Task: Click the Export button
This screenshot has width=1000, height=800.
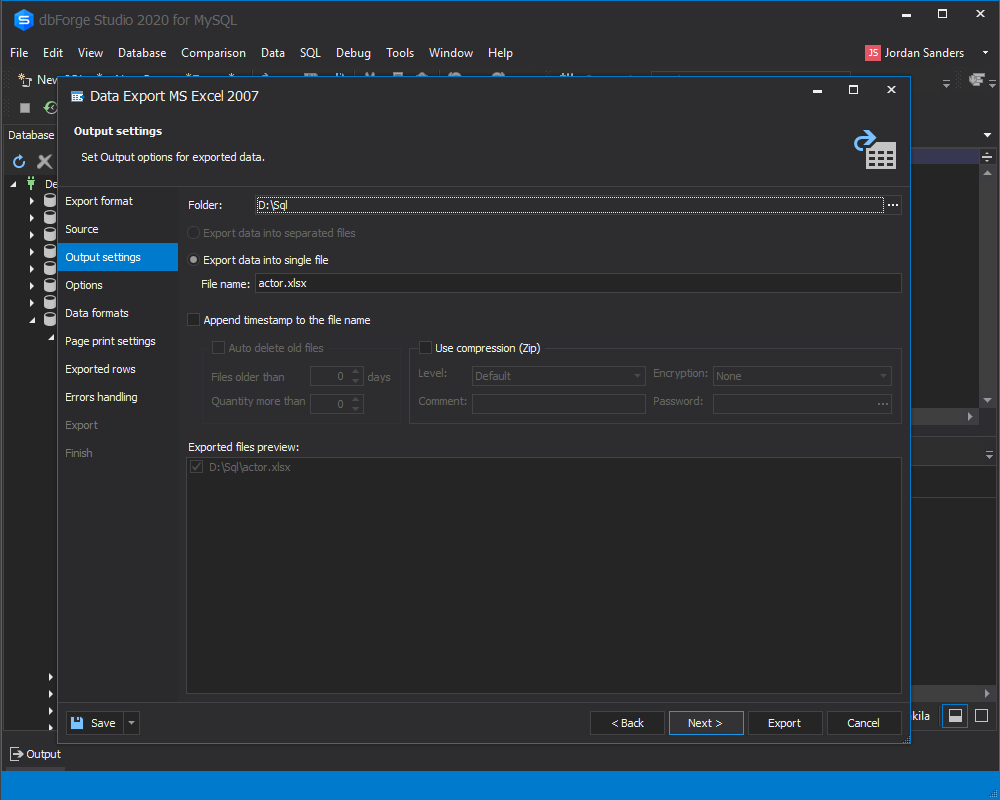Action: pos(784,723)
